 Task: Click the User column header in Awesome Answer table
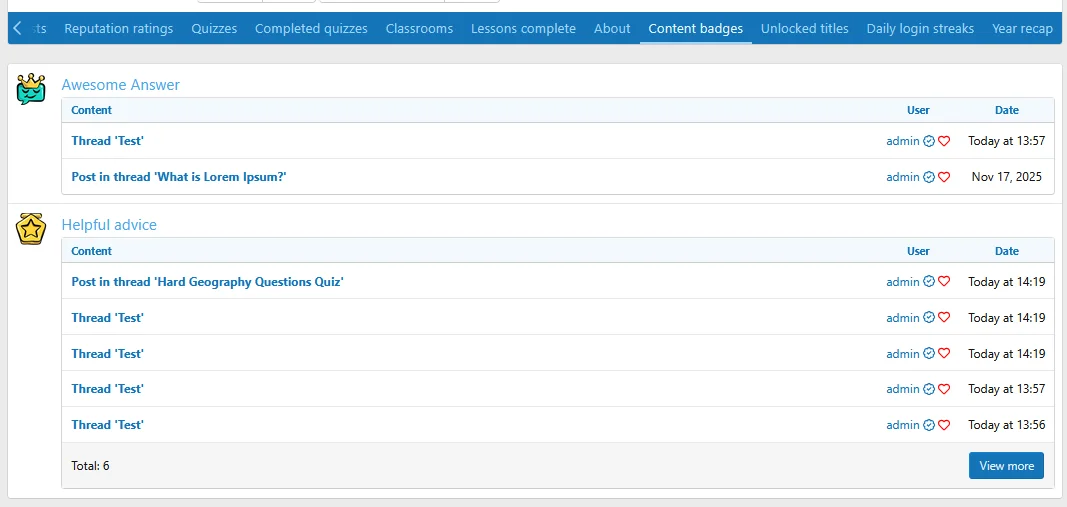click(918, 110)
